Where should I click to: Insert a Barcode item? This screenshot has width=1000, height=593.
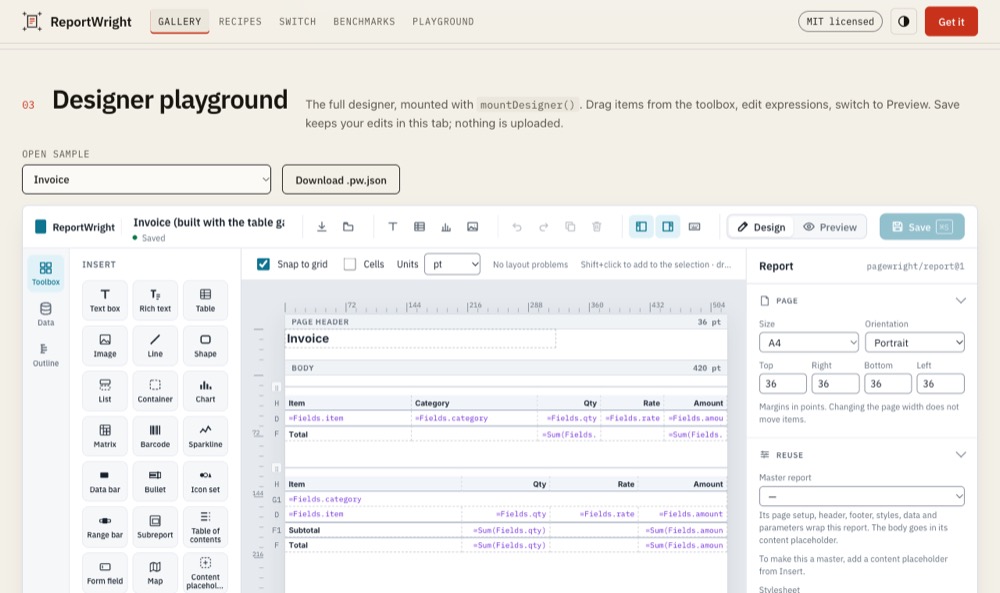point(155,436)
